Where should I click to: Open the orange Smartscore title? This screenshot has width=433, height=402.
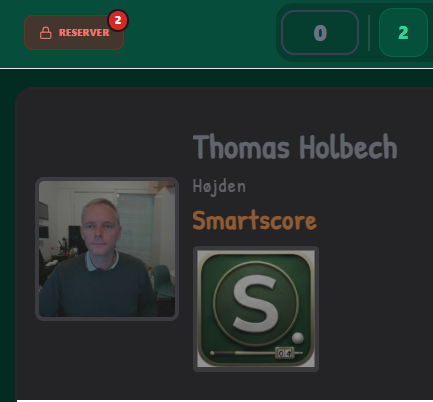(255, 220)
